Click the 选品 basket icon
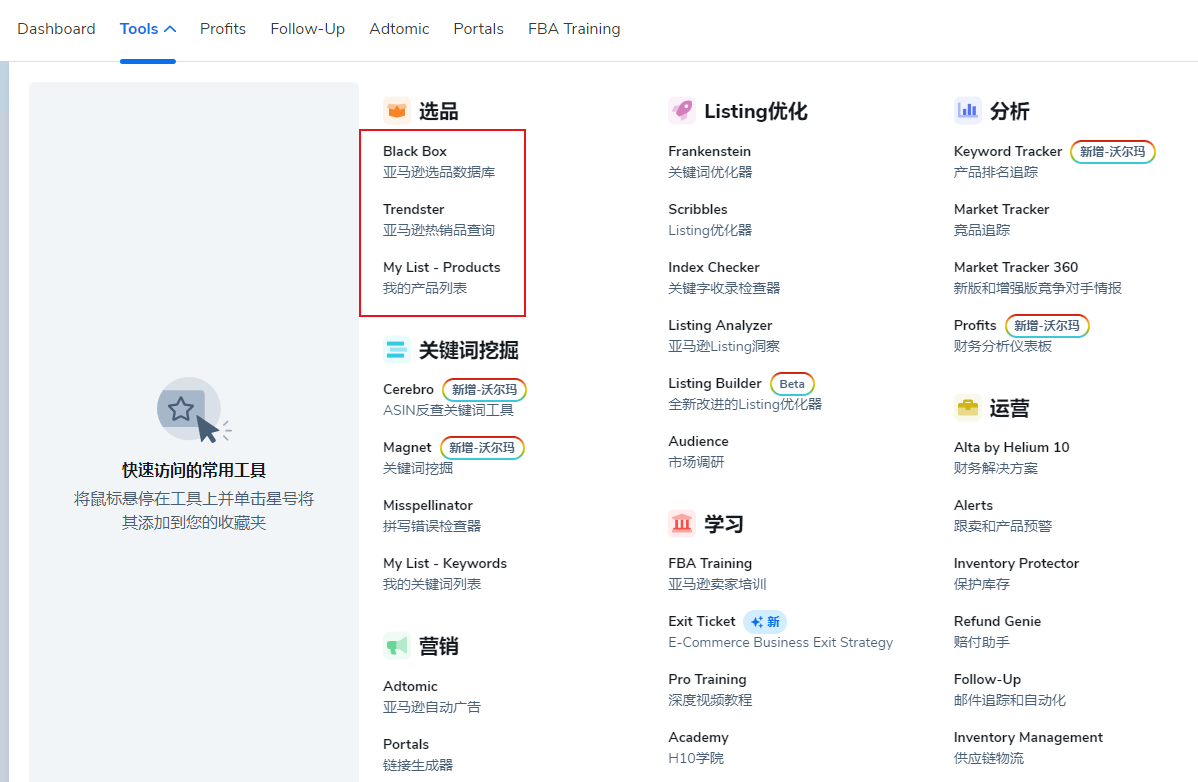The height and width of the screenshot is (782, 1198). coord(398,110)
